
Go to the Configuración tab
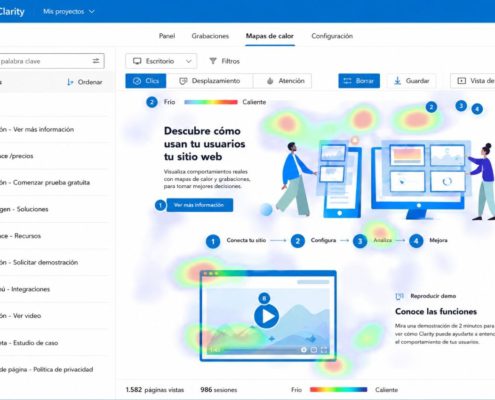point(332,36)
